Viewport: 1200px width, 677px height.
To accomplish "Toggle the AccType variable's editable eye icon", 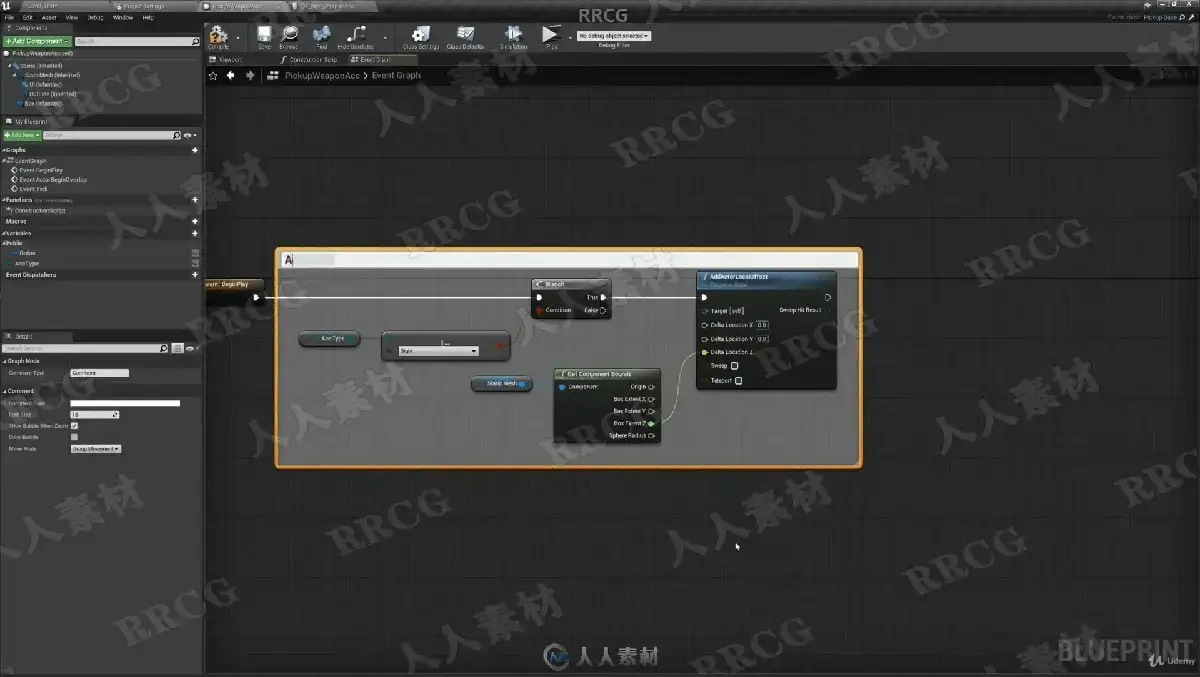I will (x=195, y=263).
